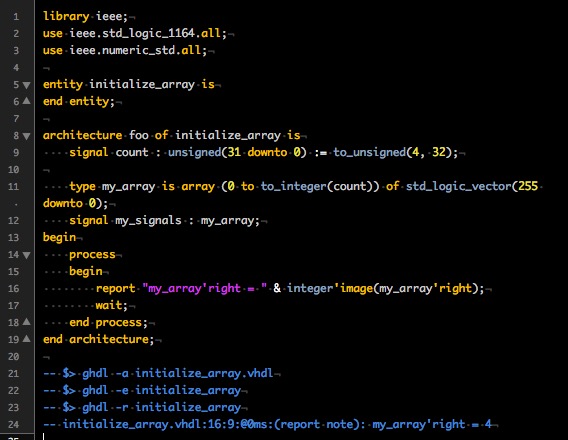Click fold end marker at line 19

click(x=26, y=339)
